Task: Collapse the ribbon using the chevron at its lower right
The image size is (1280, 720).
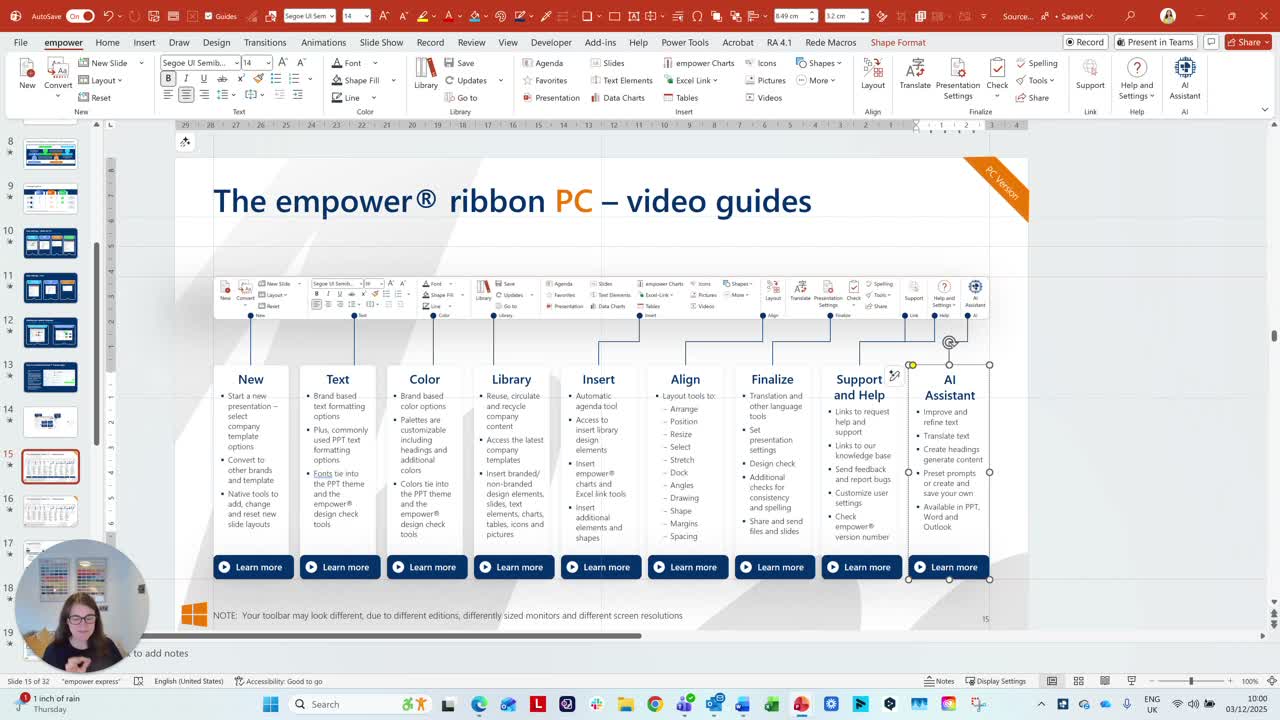Action: 1265,110
